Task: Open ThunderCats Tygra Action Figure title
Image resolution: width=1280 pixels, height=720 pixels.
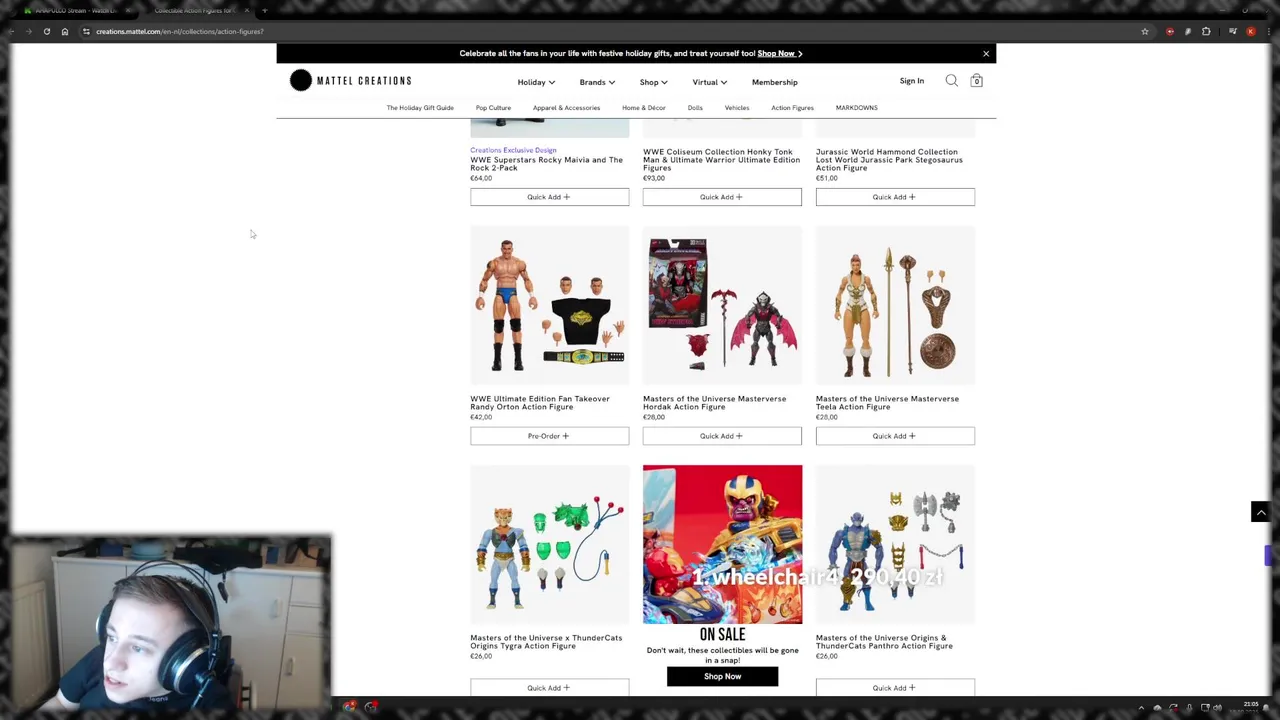Action: (x=546, y=642)
